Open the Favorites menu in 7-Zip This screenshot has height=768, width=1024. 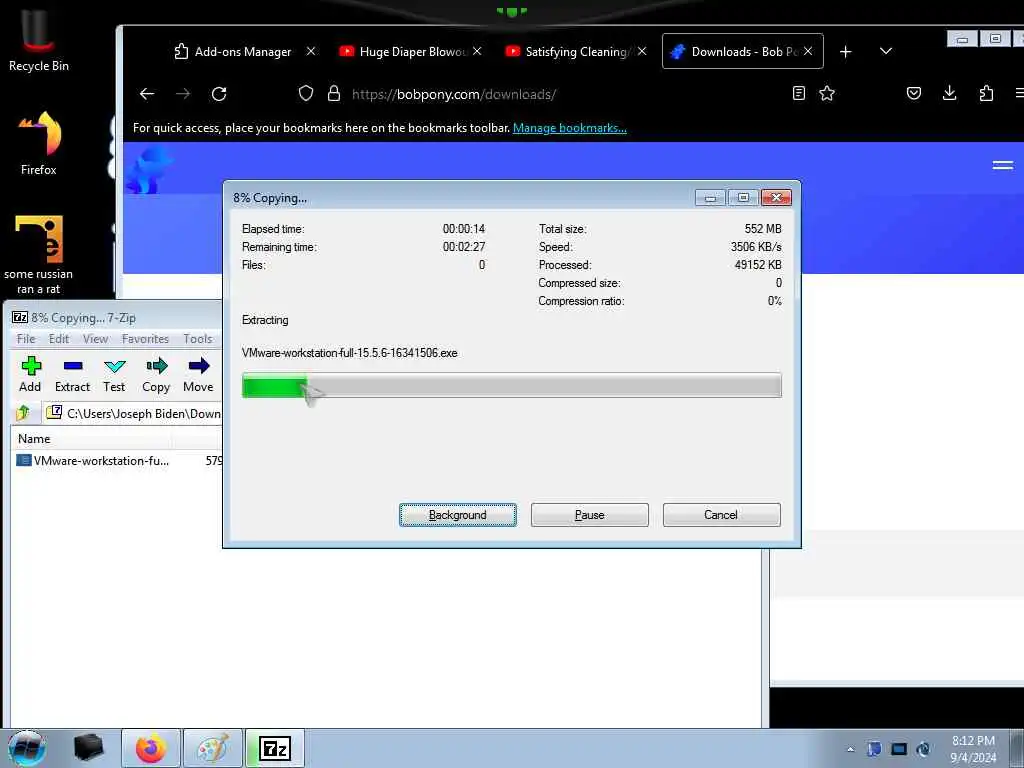point(145,339)
